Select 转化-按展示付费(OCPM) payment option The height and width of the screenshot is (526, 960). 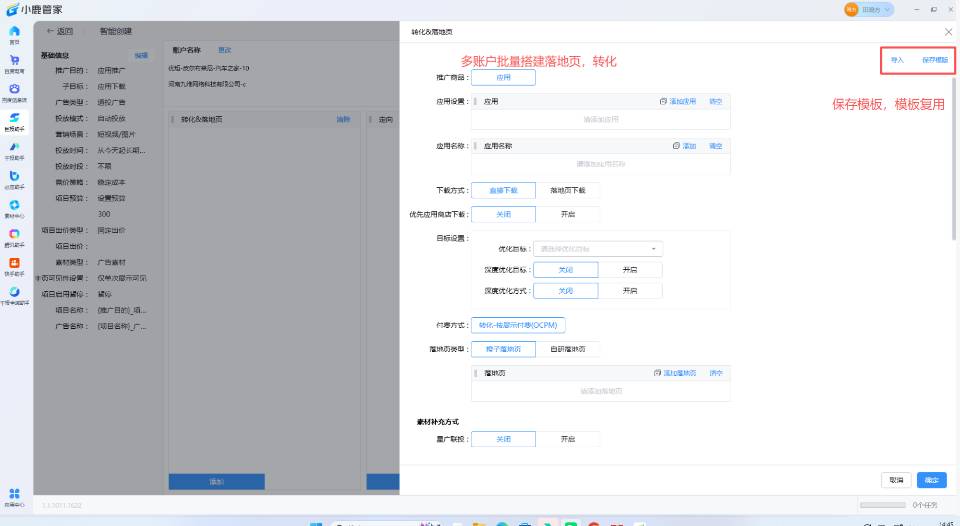(x=518, y=325)
